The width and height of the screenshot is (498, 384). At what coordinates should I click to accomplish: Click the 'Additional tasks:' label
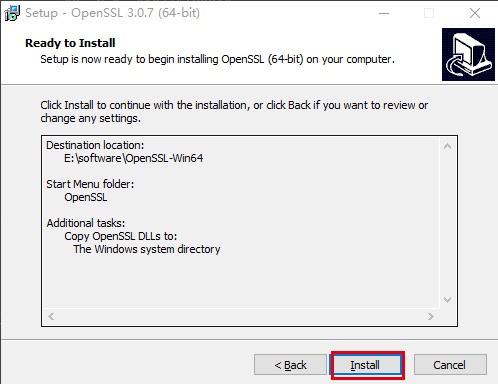point(86,223)
